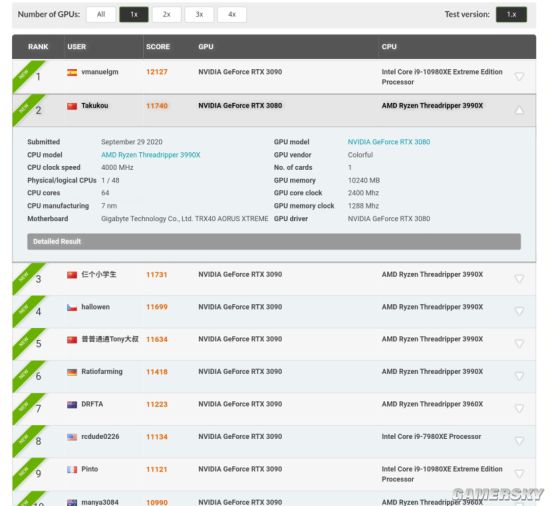Click the NEW ribbon on rank 6

[25, 375]
